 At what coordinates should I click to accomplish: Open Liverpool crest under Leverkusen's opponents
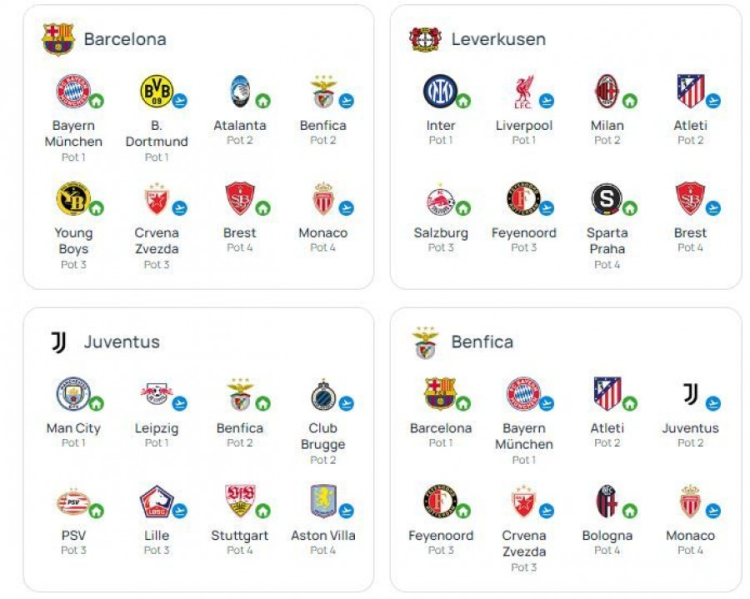(x=523, y=91)
